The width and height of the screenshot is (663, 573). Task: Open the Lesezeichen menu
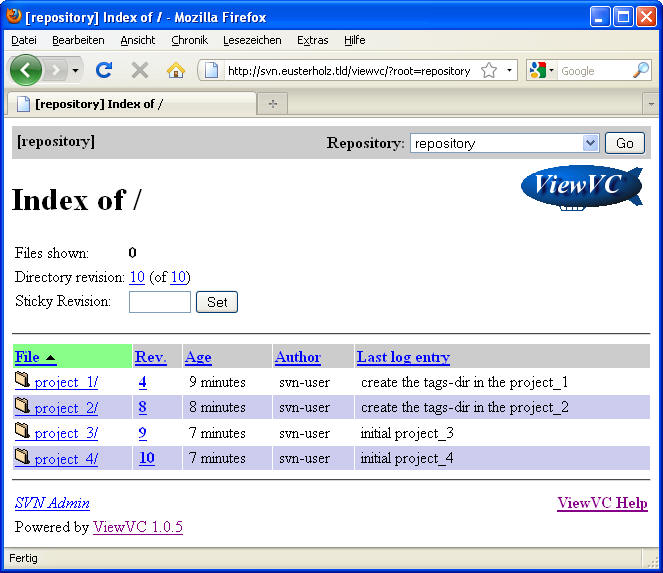pyautogui.click(x=251, y=40)
